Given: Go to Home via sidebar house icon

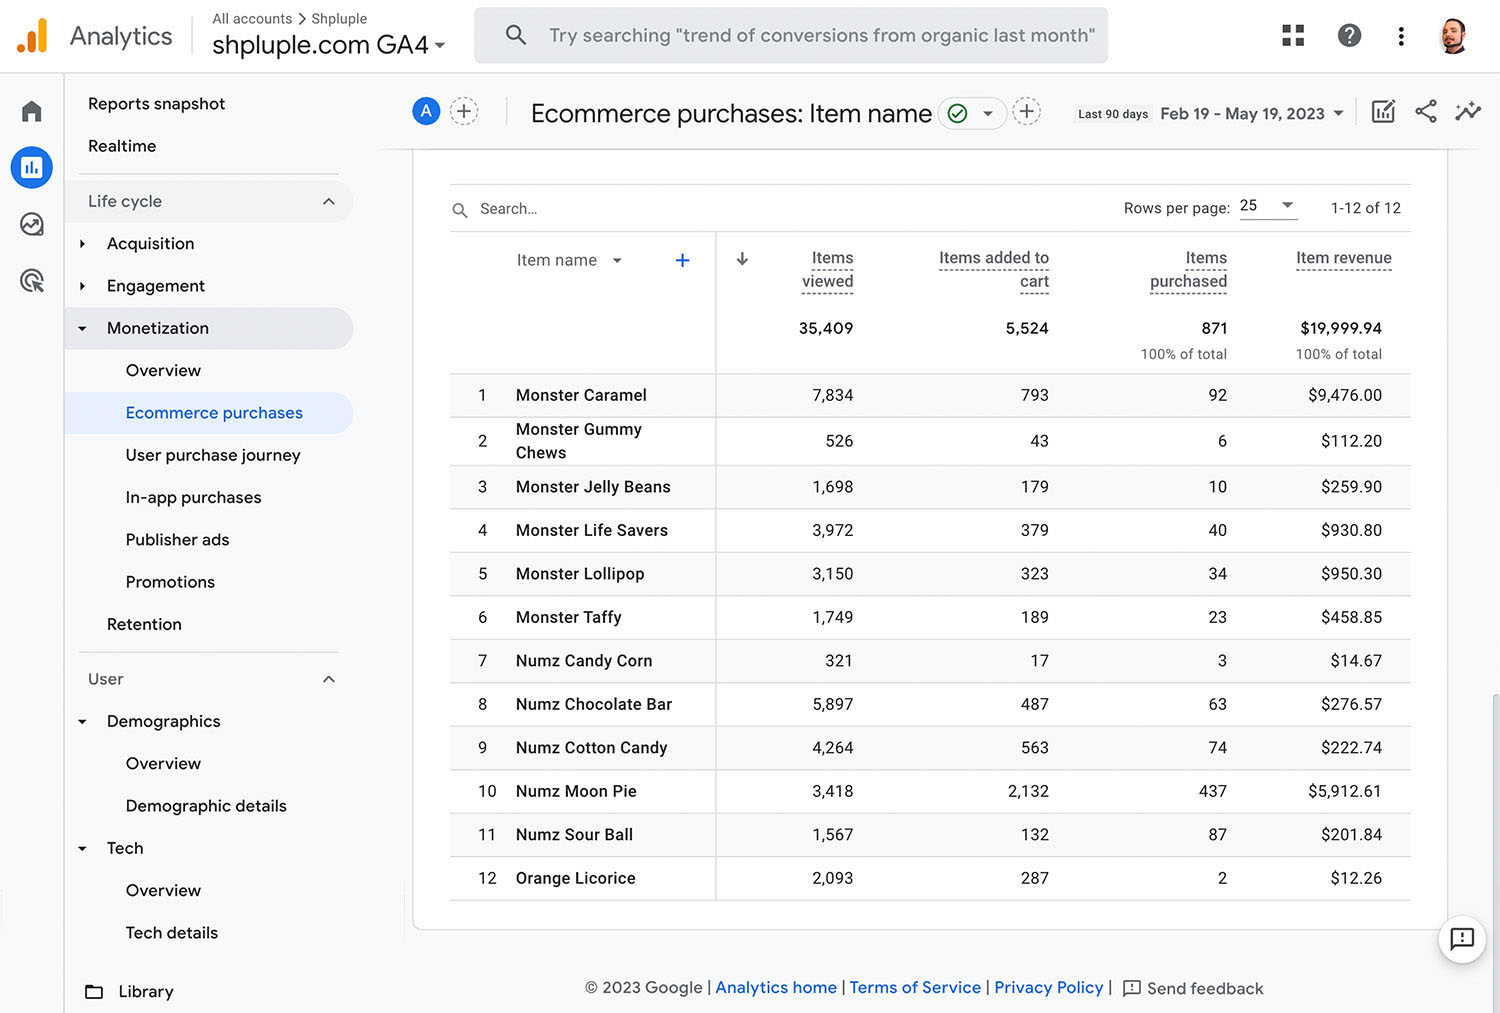Looking at the screenshot, I should click(x=32, y=111).
